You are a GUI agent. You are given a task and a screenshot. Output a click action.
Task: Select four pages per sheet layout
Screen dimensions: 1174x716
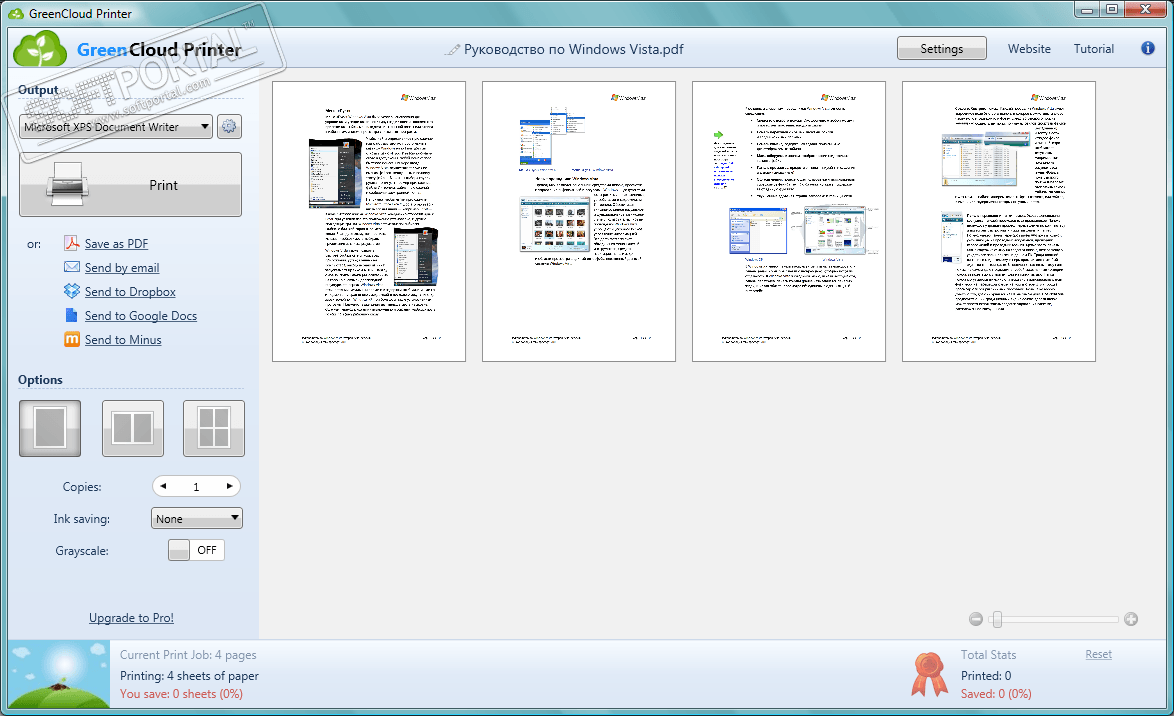pos(214,428)
